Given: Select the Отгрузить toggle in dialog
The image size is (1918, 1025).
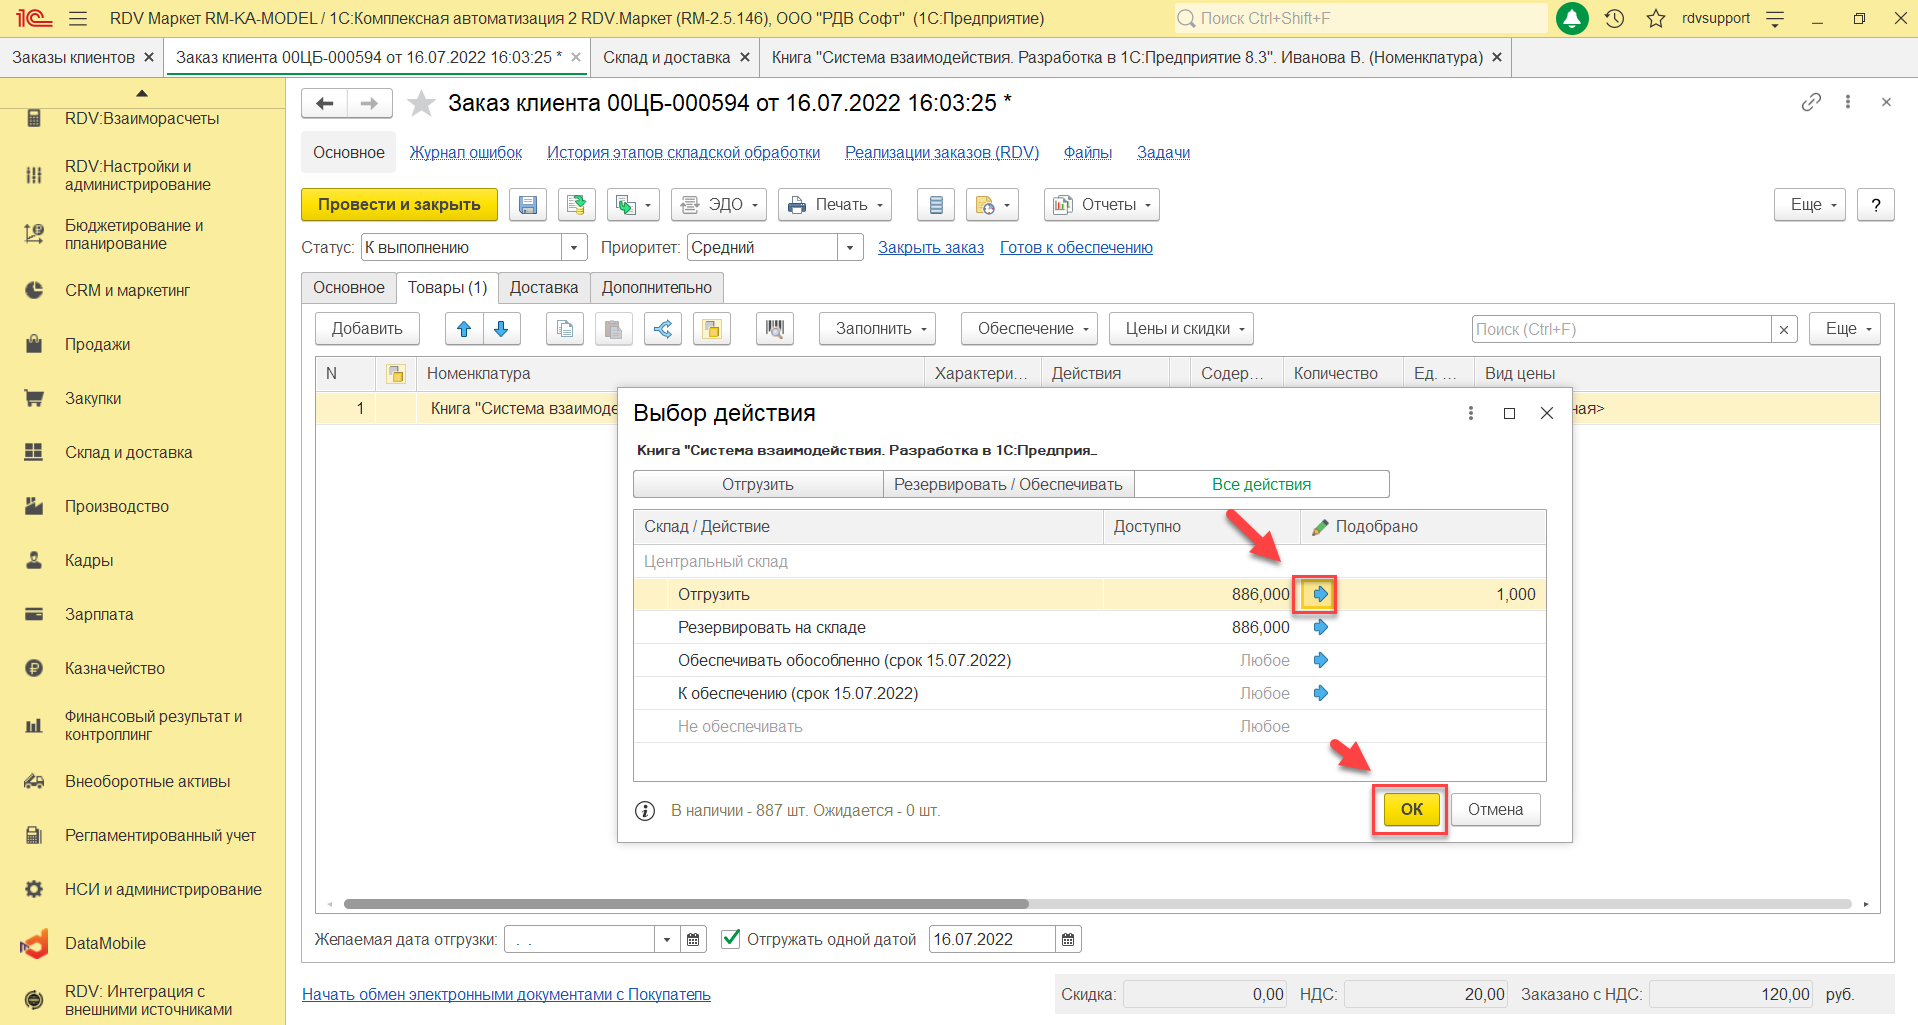Looking at the screenshot, I should 757,484.
